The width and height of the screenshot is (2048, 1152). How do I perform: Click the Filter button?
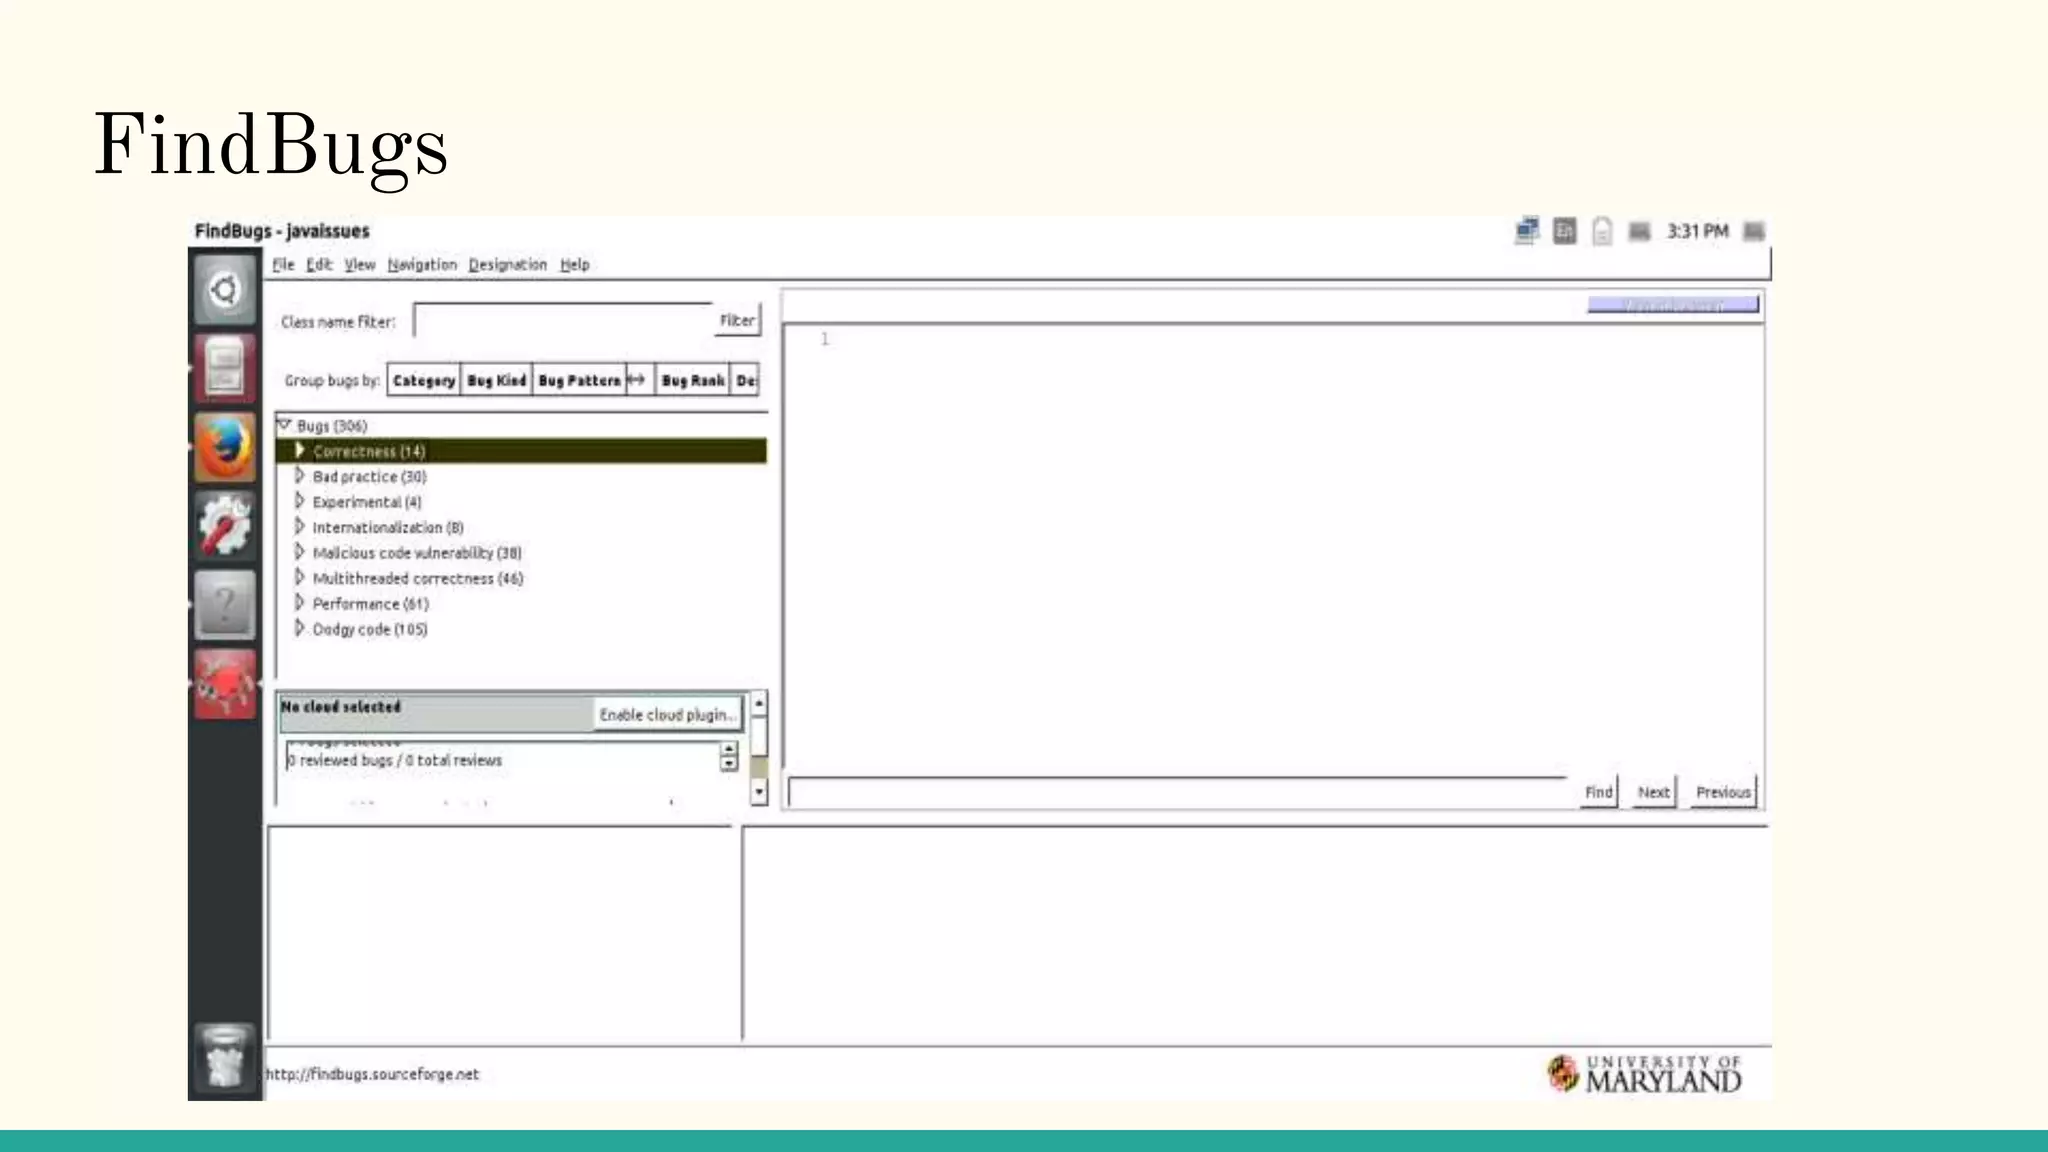737,320
